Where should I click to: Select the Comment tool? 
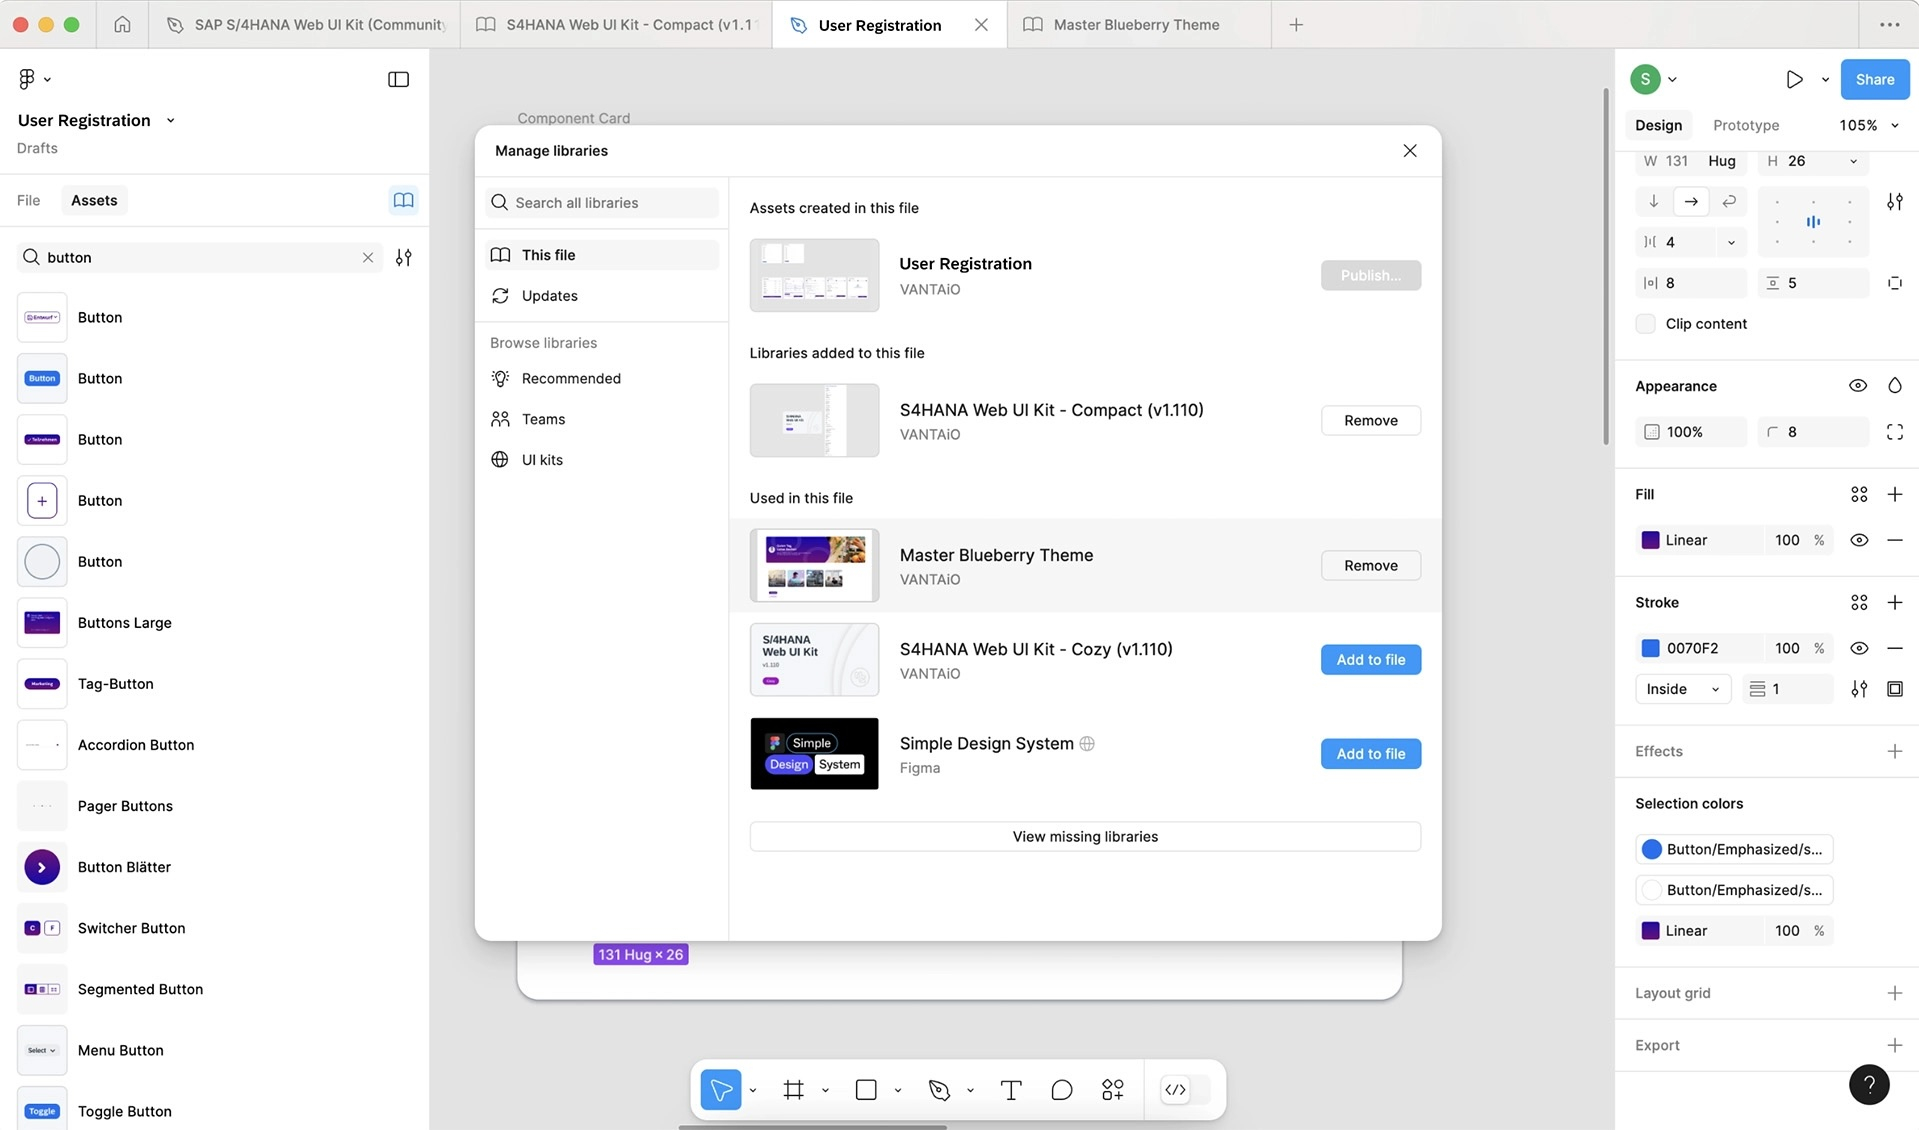[1061, 1090]
